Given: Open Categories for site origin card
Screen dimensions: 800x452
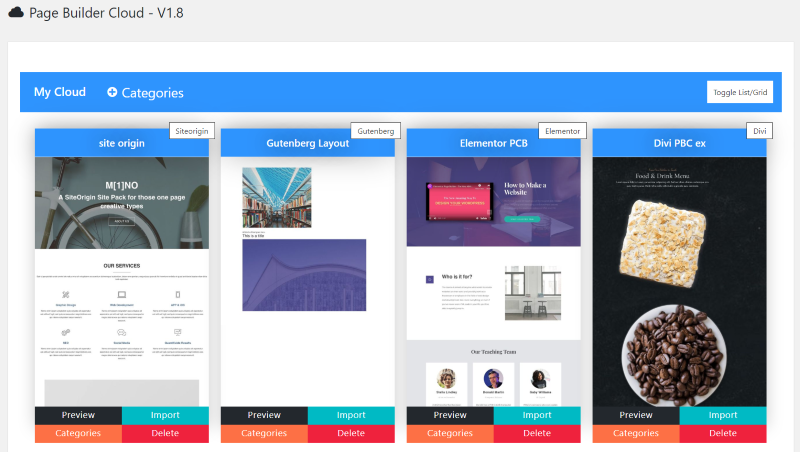Looking at the screenshot, I should coord(78,433).
